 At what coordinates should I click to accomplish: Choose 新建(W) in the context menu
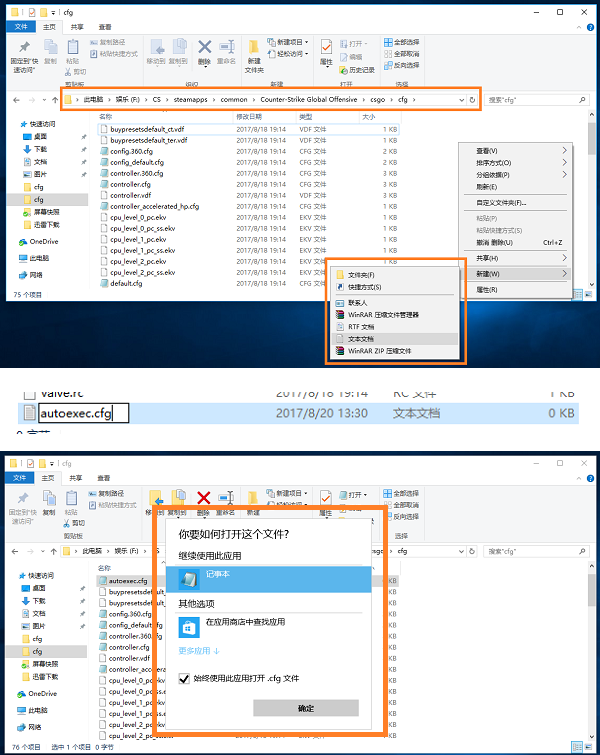(515, 273)
